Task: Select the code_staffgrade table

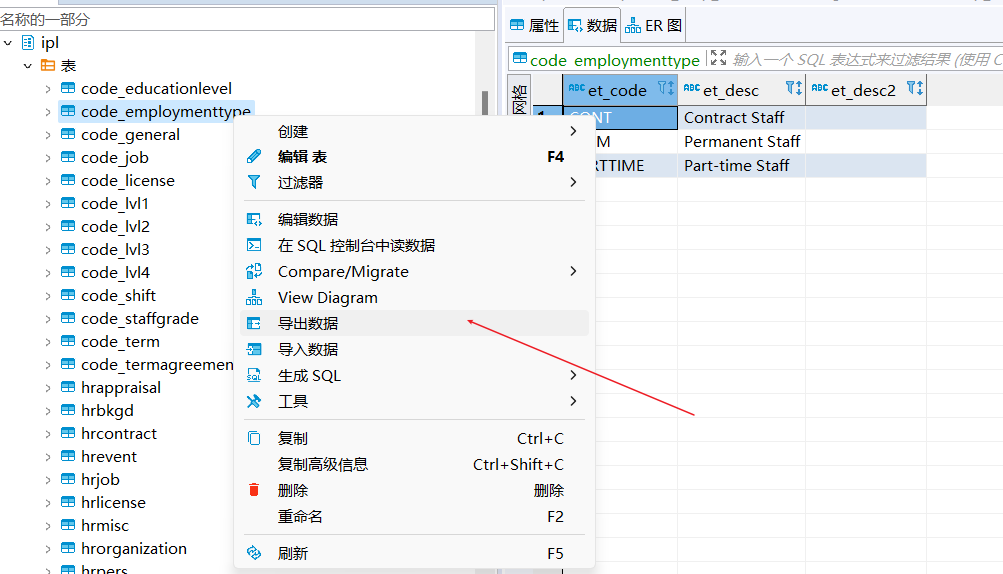Action: point(140,319)
